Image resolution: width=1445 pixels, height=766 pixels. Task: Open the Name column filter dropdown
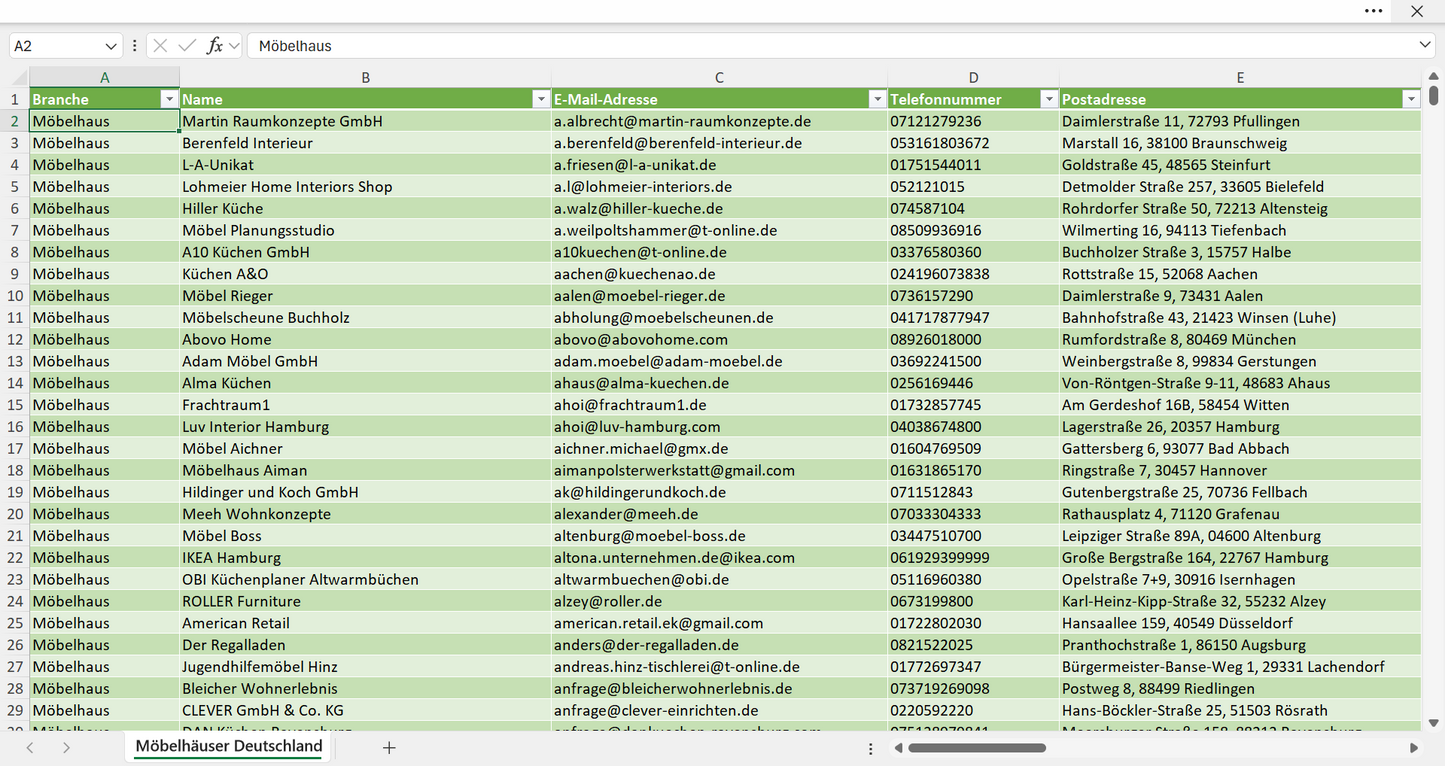[541, 99]
